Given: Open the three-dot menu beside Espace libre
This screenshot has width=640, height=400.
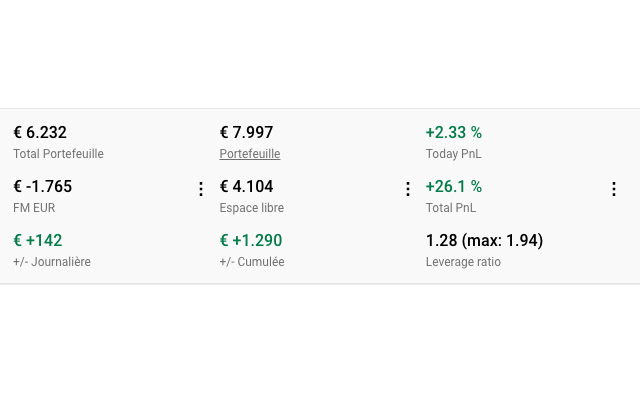Looking at the screenshot, I should (408, 189).
